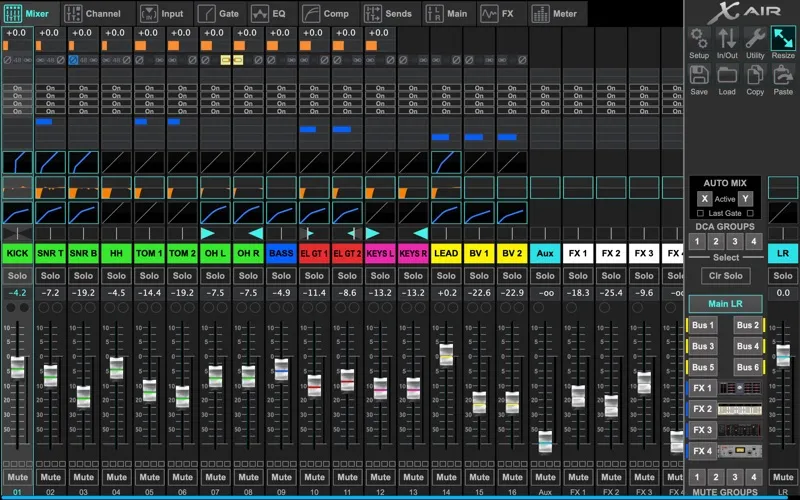The width and height of the screenshot is (800, 500).
Task: Click the Paste icon
Action: (783, 75)
